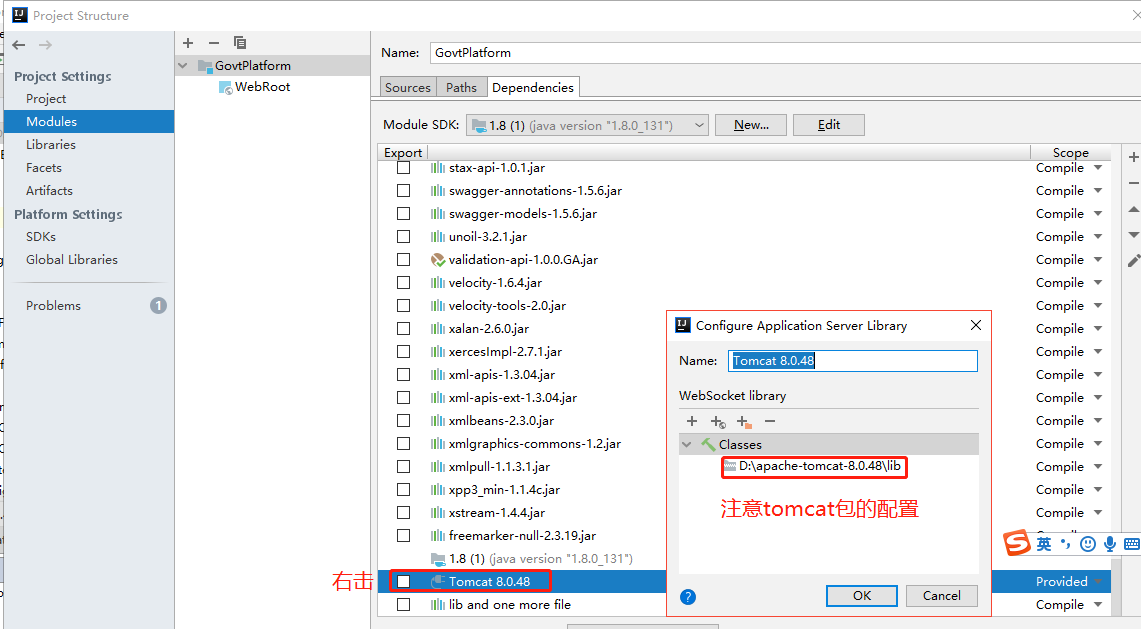Move dependency up with arrow icon

pyautogui.click(x=1133, y=210)
